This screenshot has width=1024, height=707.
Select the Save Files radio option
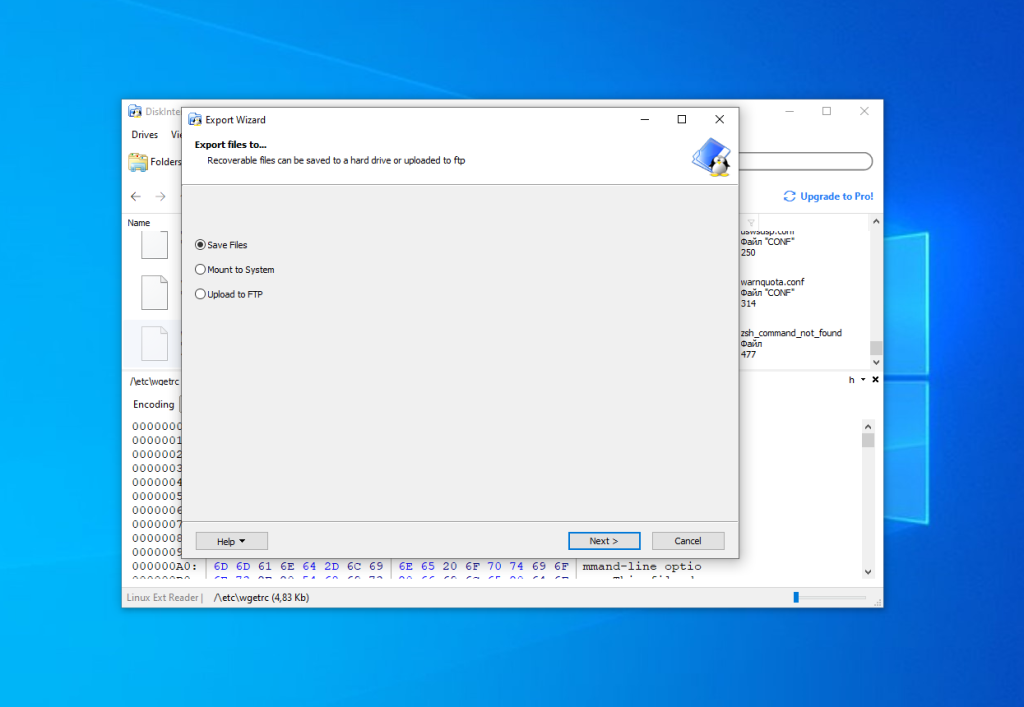tap(200, 245)
